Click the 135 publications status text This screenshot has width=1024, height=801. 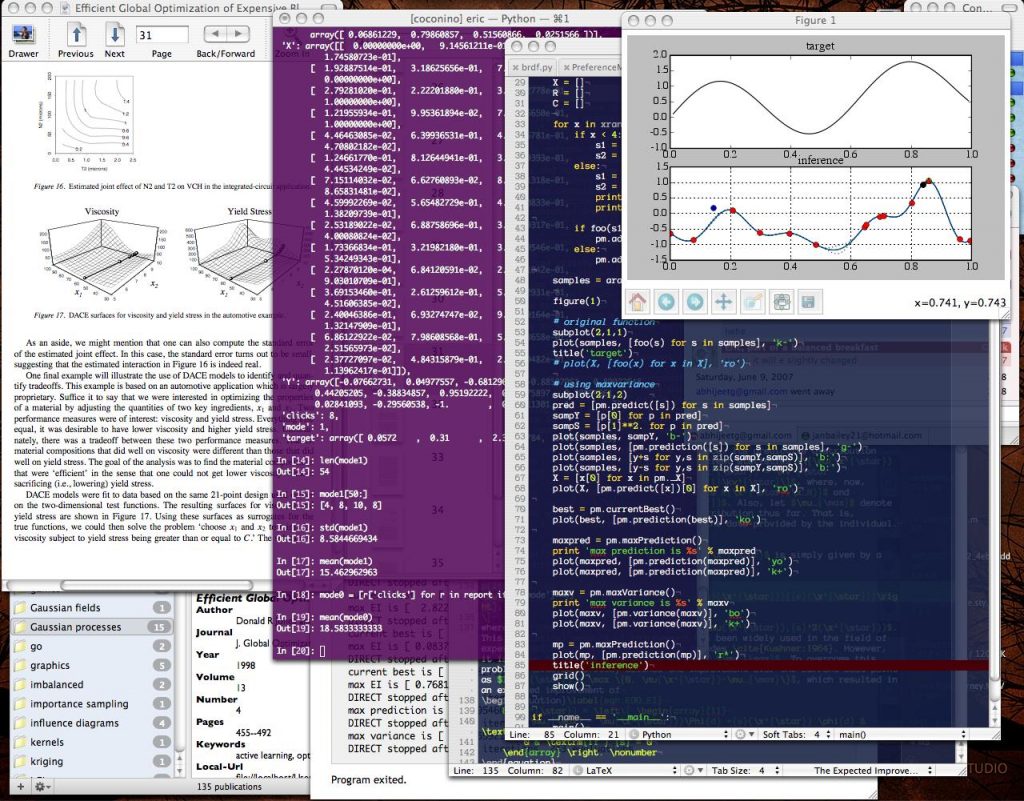(229, 787)
